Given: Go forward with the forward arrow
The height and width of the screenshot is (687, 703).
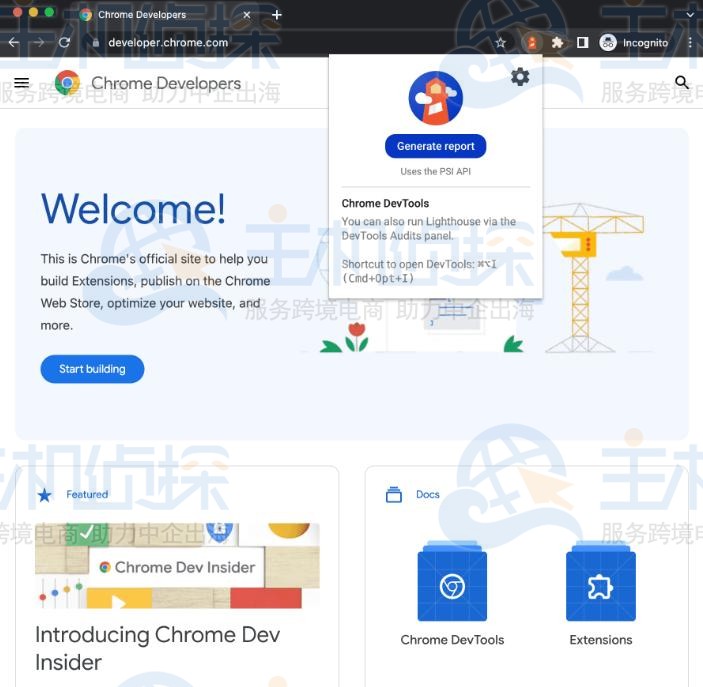Looking at the screenshot, I should (39, 43).
